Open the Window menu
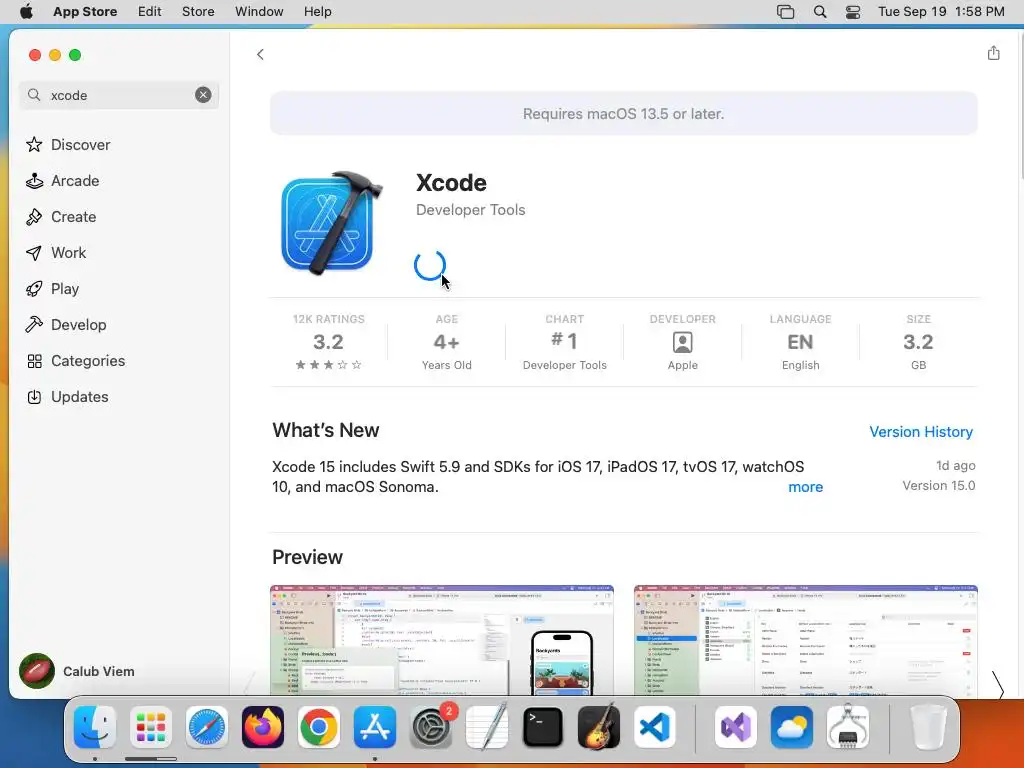Screen dimensions: 1024x768 tap(259, 12)
